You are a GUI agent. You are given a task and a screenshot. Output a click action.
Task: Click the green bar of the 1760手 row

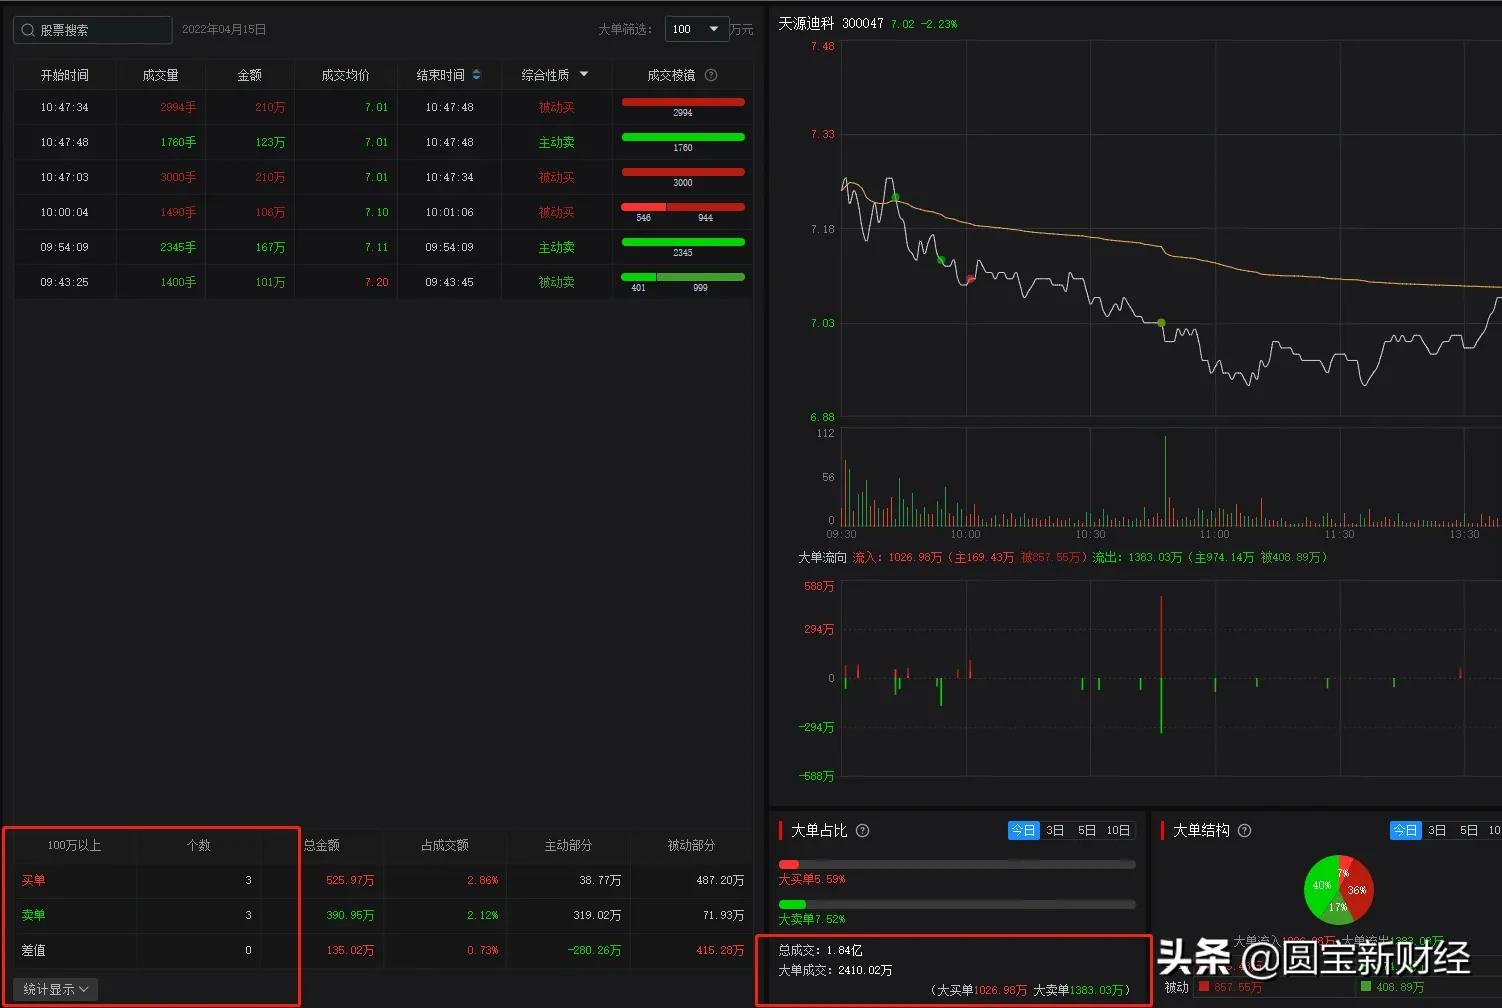pyautogui.click(x=683, y=137)
